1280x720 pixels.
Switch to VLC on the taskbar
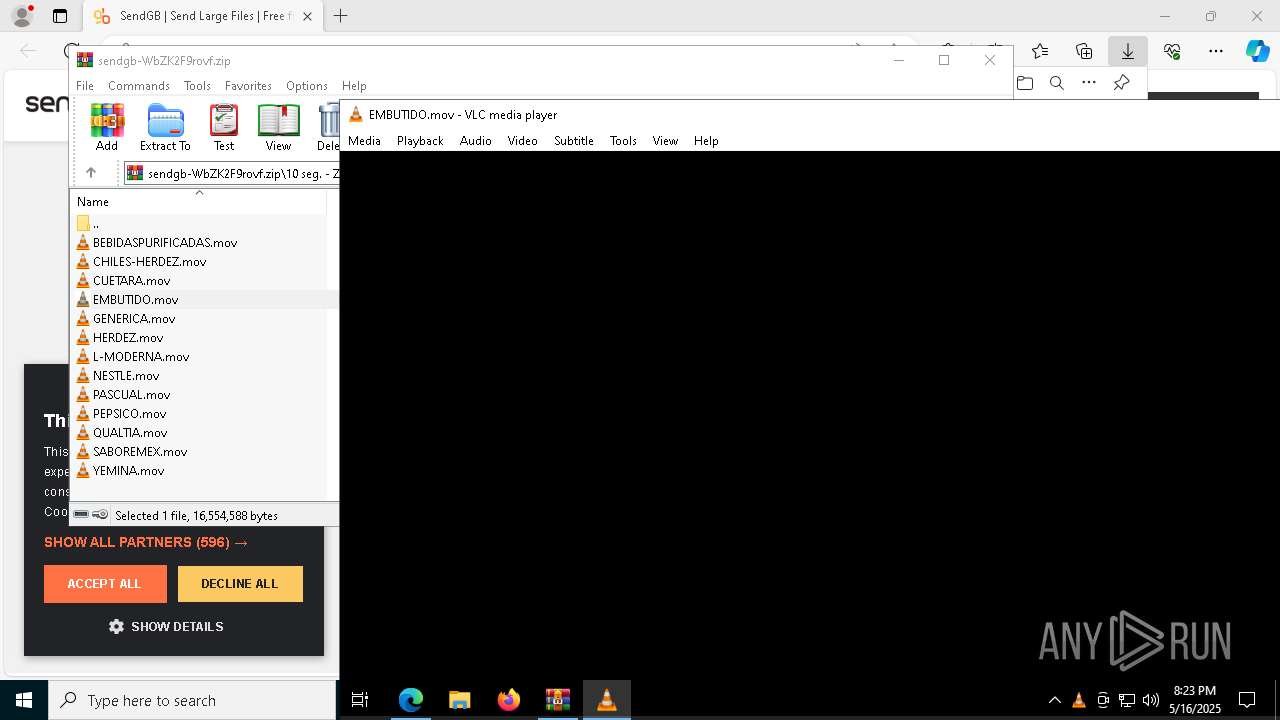tap(607, 700)
